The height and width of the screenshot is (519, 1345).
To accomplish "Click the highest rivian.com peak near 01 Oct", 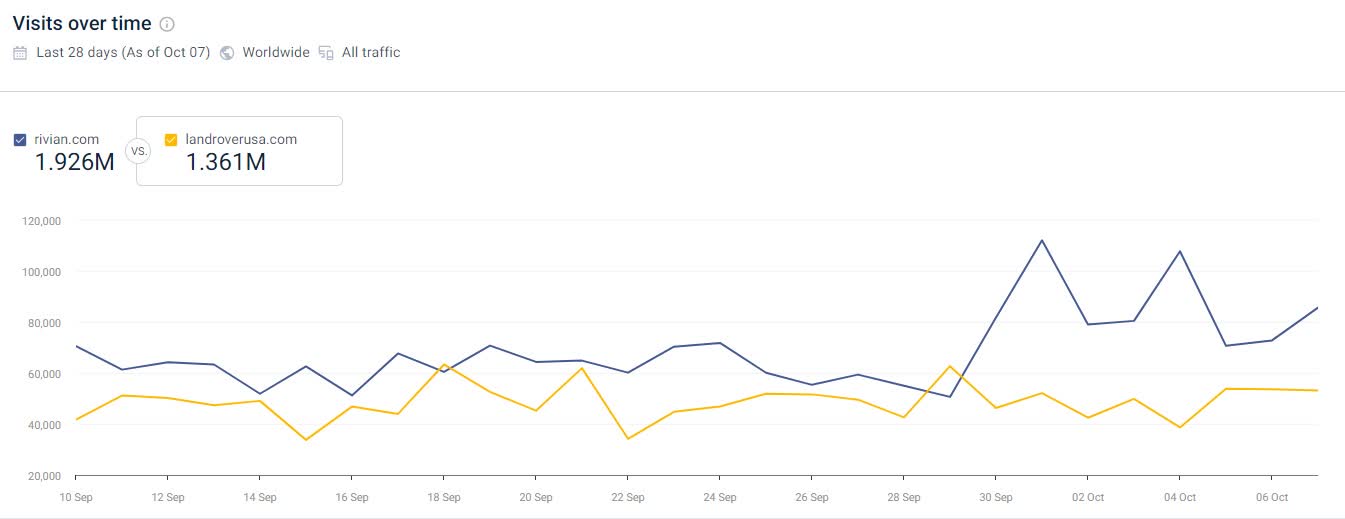I will [1042, 240].
